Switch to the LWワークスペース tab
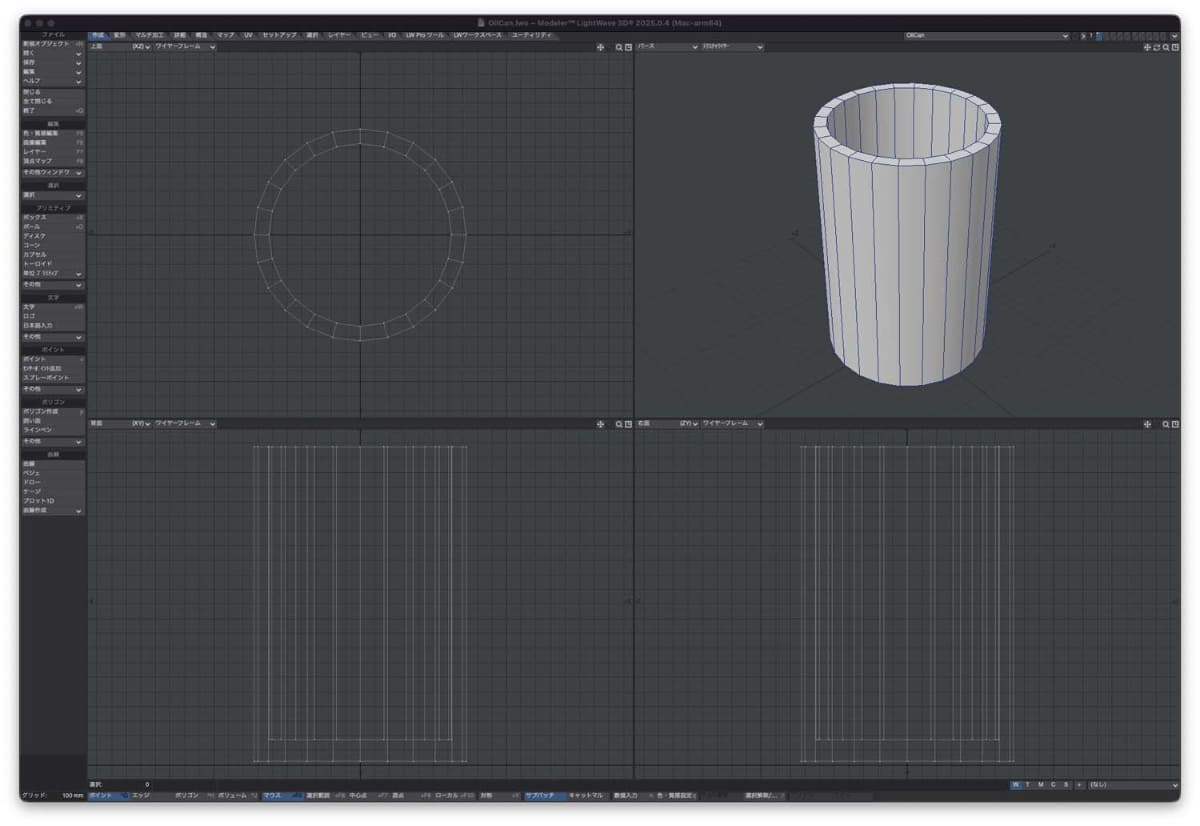Image resolution: width=1200 pixels, height=826 pixels. pos(478,35)
